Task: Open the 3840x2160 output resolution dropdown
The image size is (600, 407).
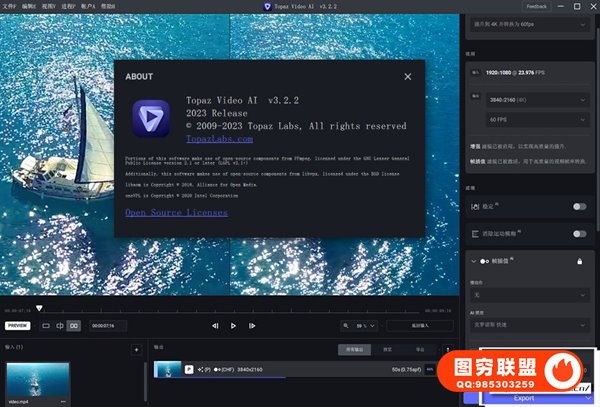Action: (x=537, y=101)
